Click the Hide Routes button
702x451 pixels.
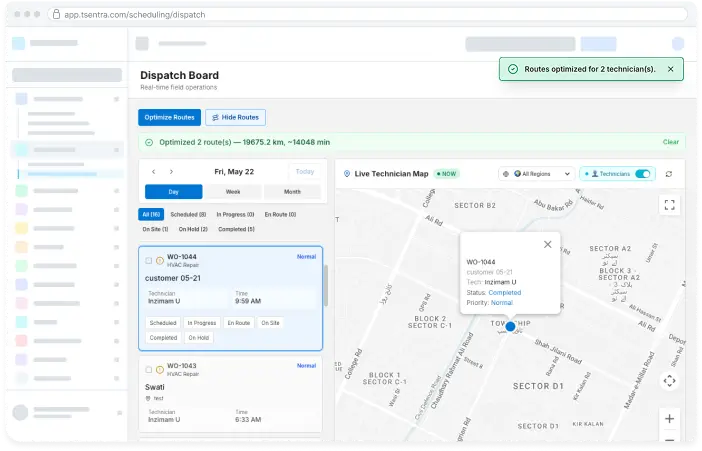(x=235, y=117)
